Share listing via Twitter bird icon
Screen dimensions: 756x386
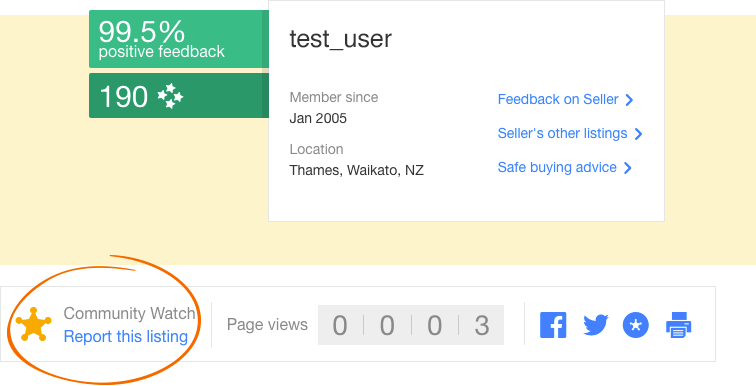pos(595,325)
